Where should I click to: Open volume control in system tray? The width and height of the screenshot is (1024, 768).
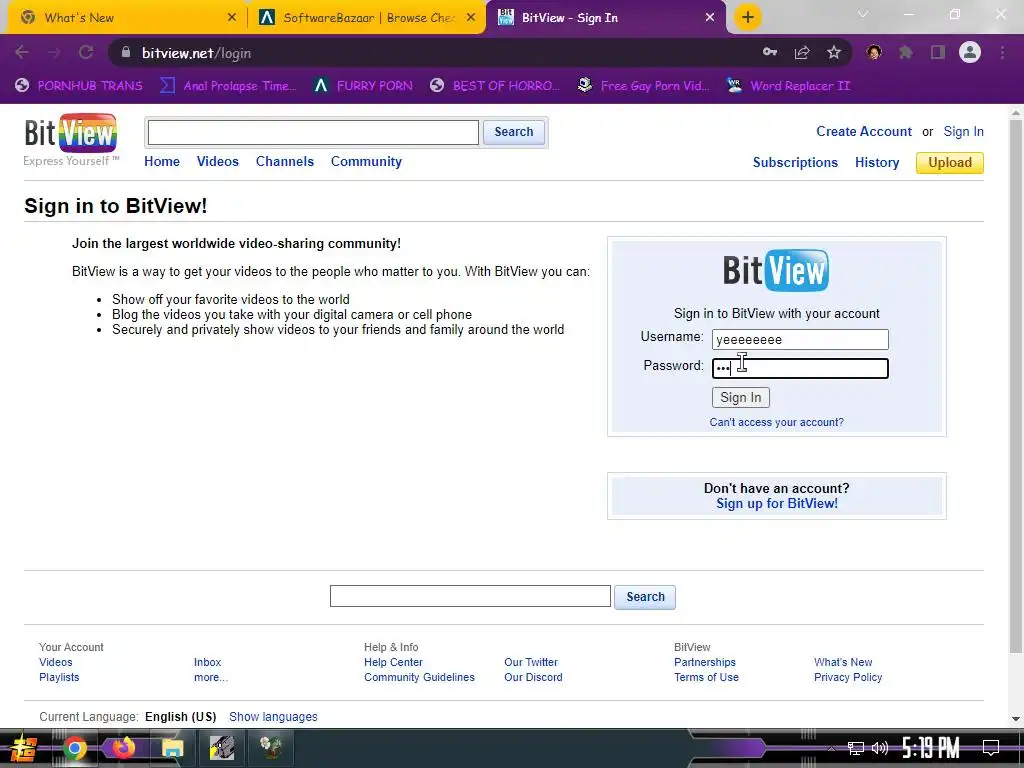coord(880,748)
